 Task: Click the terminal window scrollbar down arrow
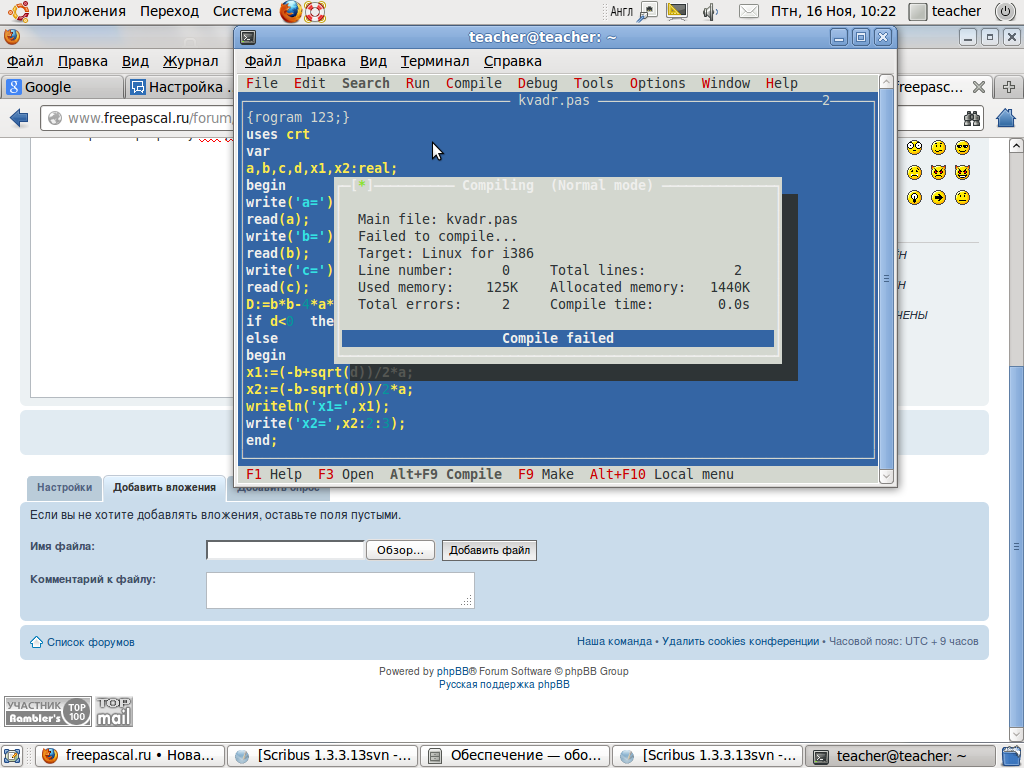(x=886, y=477)
